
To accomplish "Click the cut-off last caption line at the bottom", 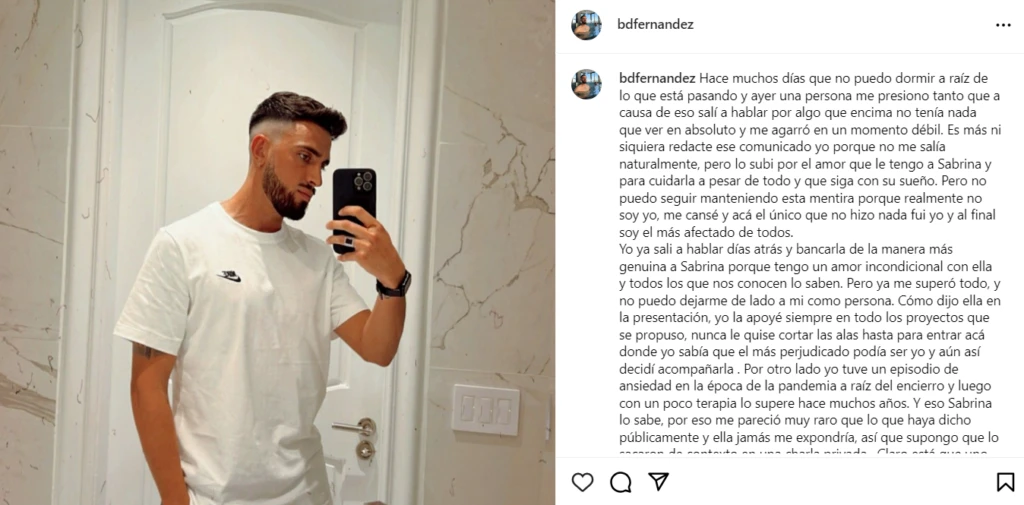I will click(804, 451).
